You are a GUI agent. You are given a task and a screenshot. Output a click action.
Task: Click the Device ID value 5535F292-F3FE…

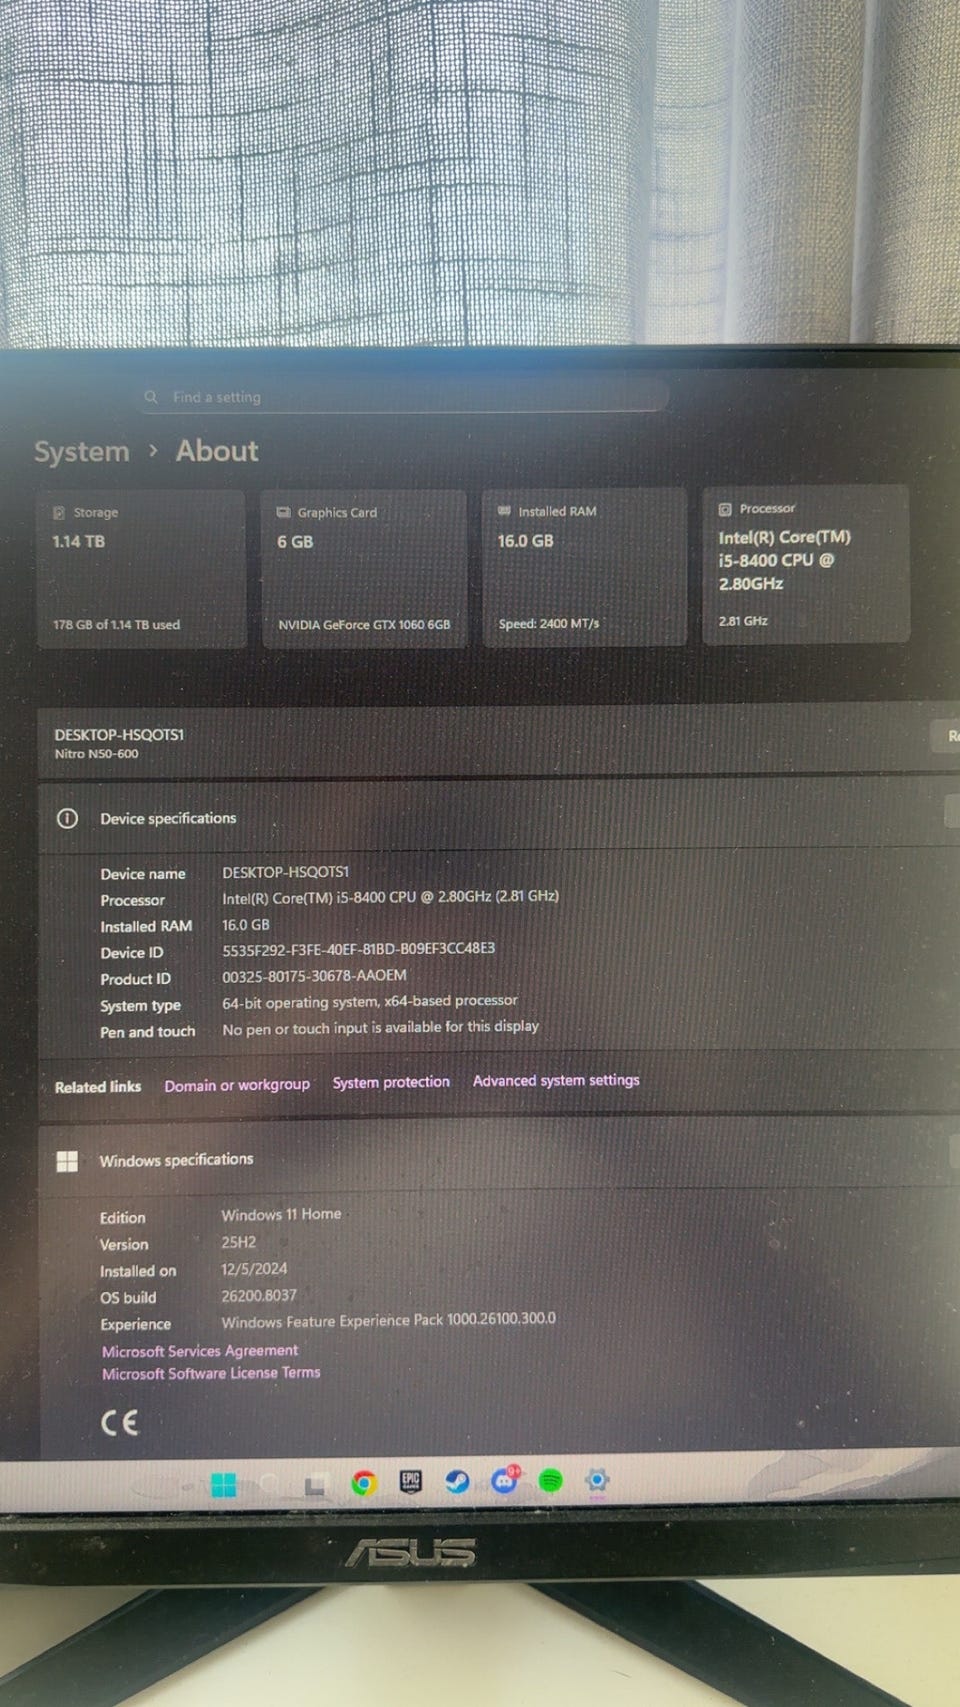[358, 949]
